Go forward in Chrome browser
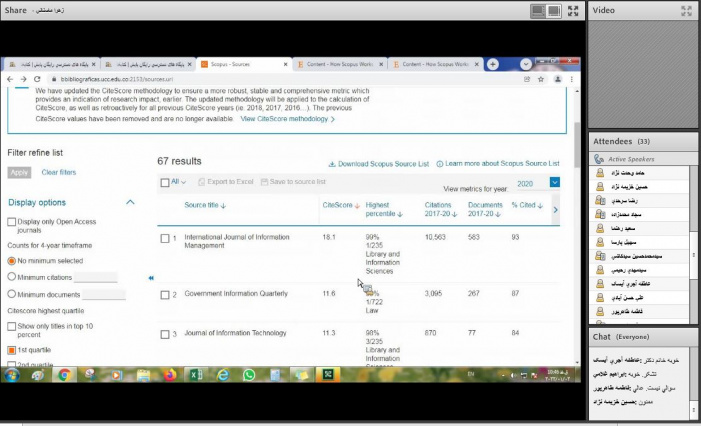The height and width of the screenshot is (426, 701). (x=23, y=79)
